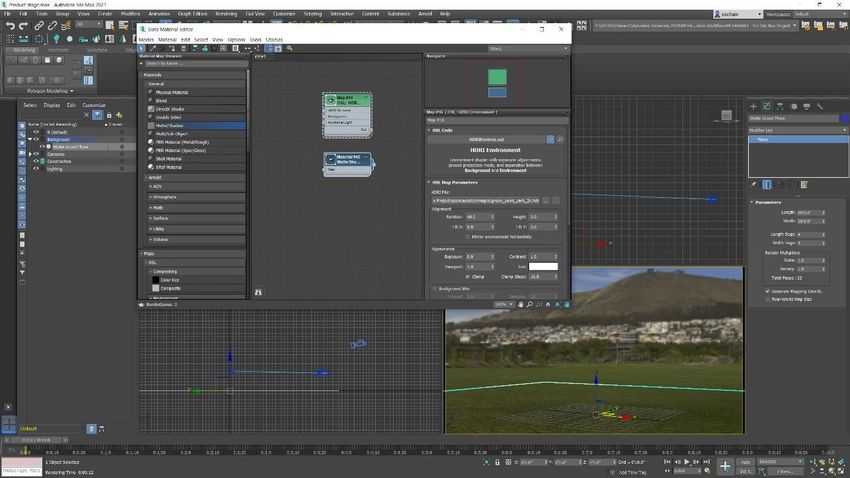This screenshot has height=478, width=850.
Task: Open Hierarchy tab in command panel
Action: 780,106
